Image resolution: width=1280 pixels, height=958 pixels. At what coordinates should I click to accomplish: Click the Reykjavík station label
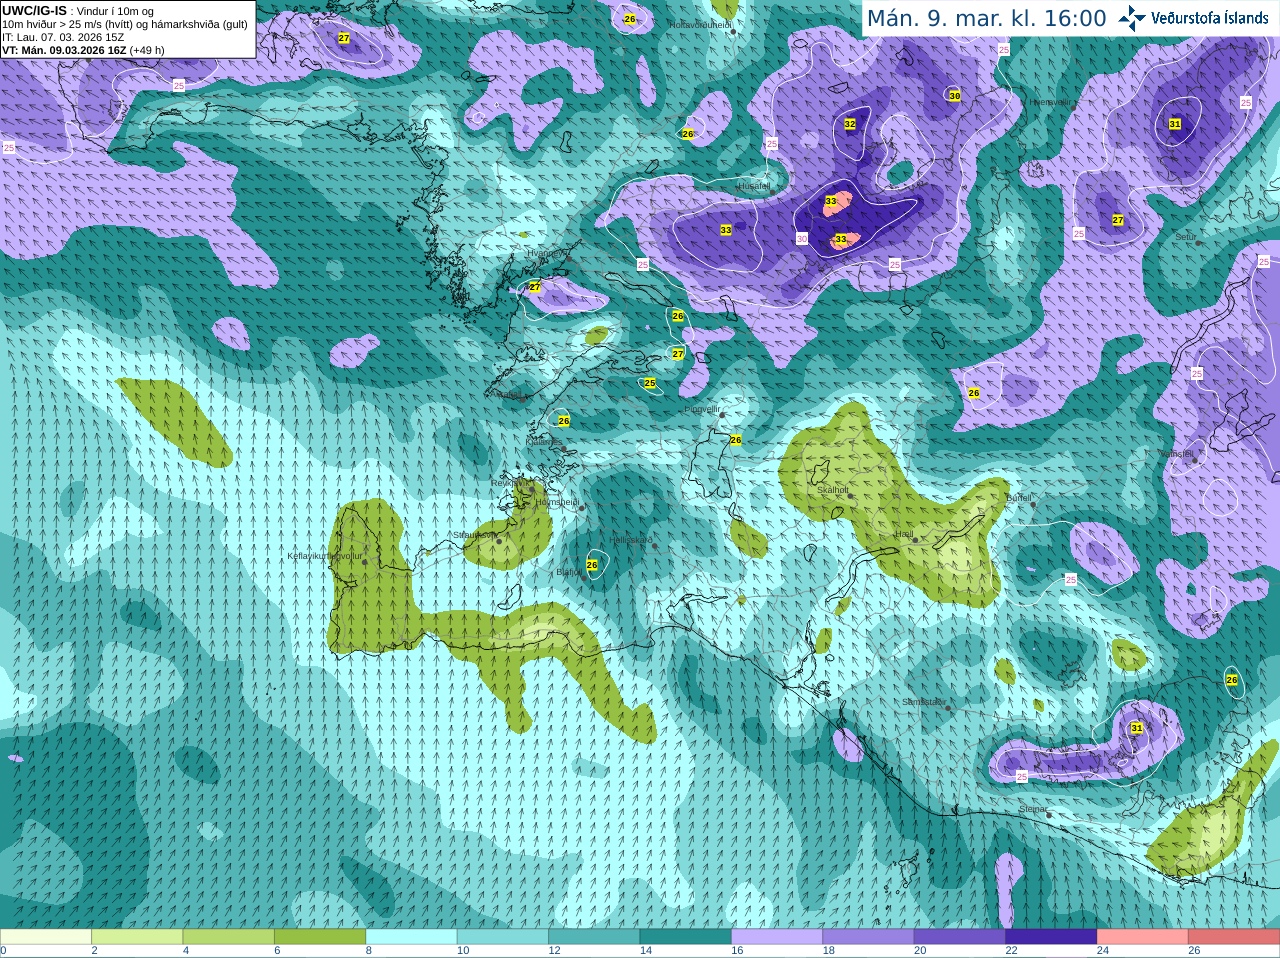[508, 483]
